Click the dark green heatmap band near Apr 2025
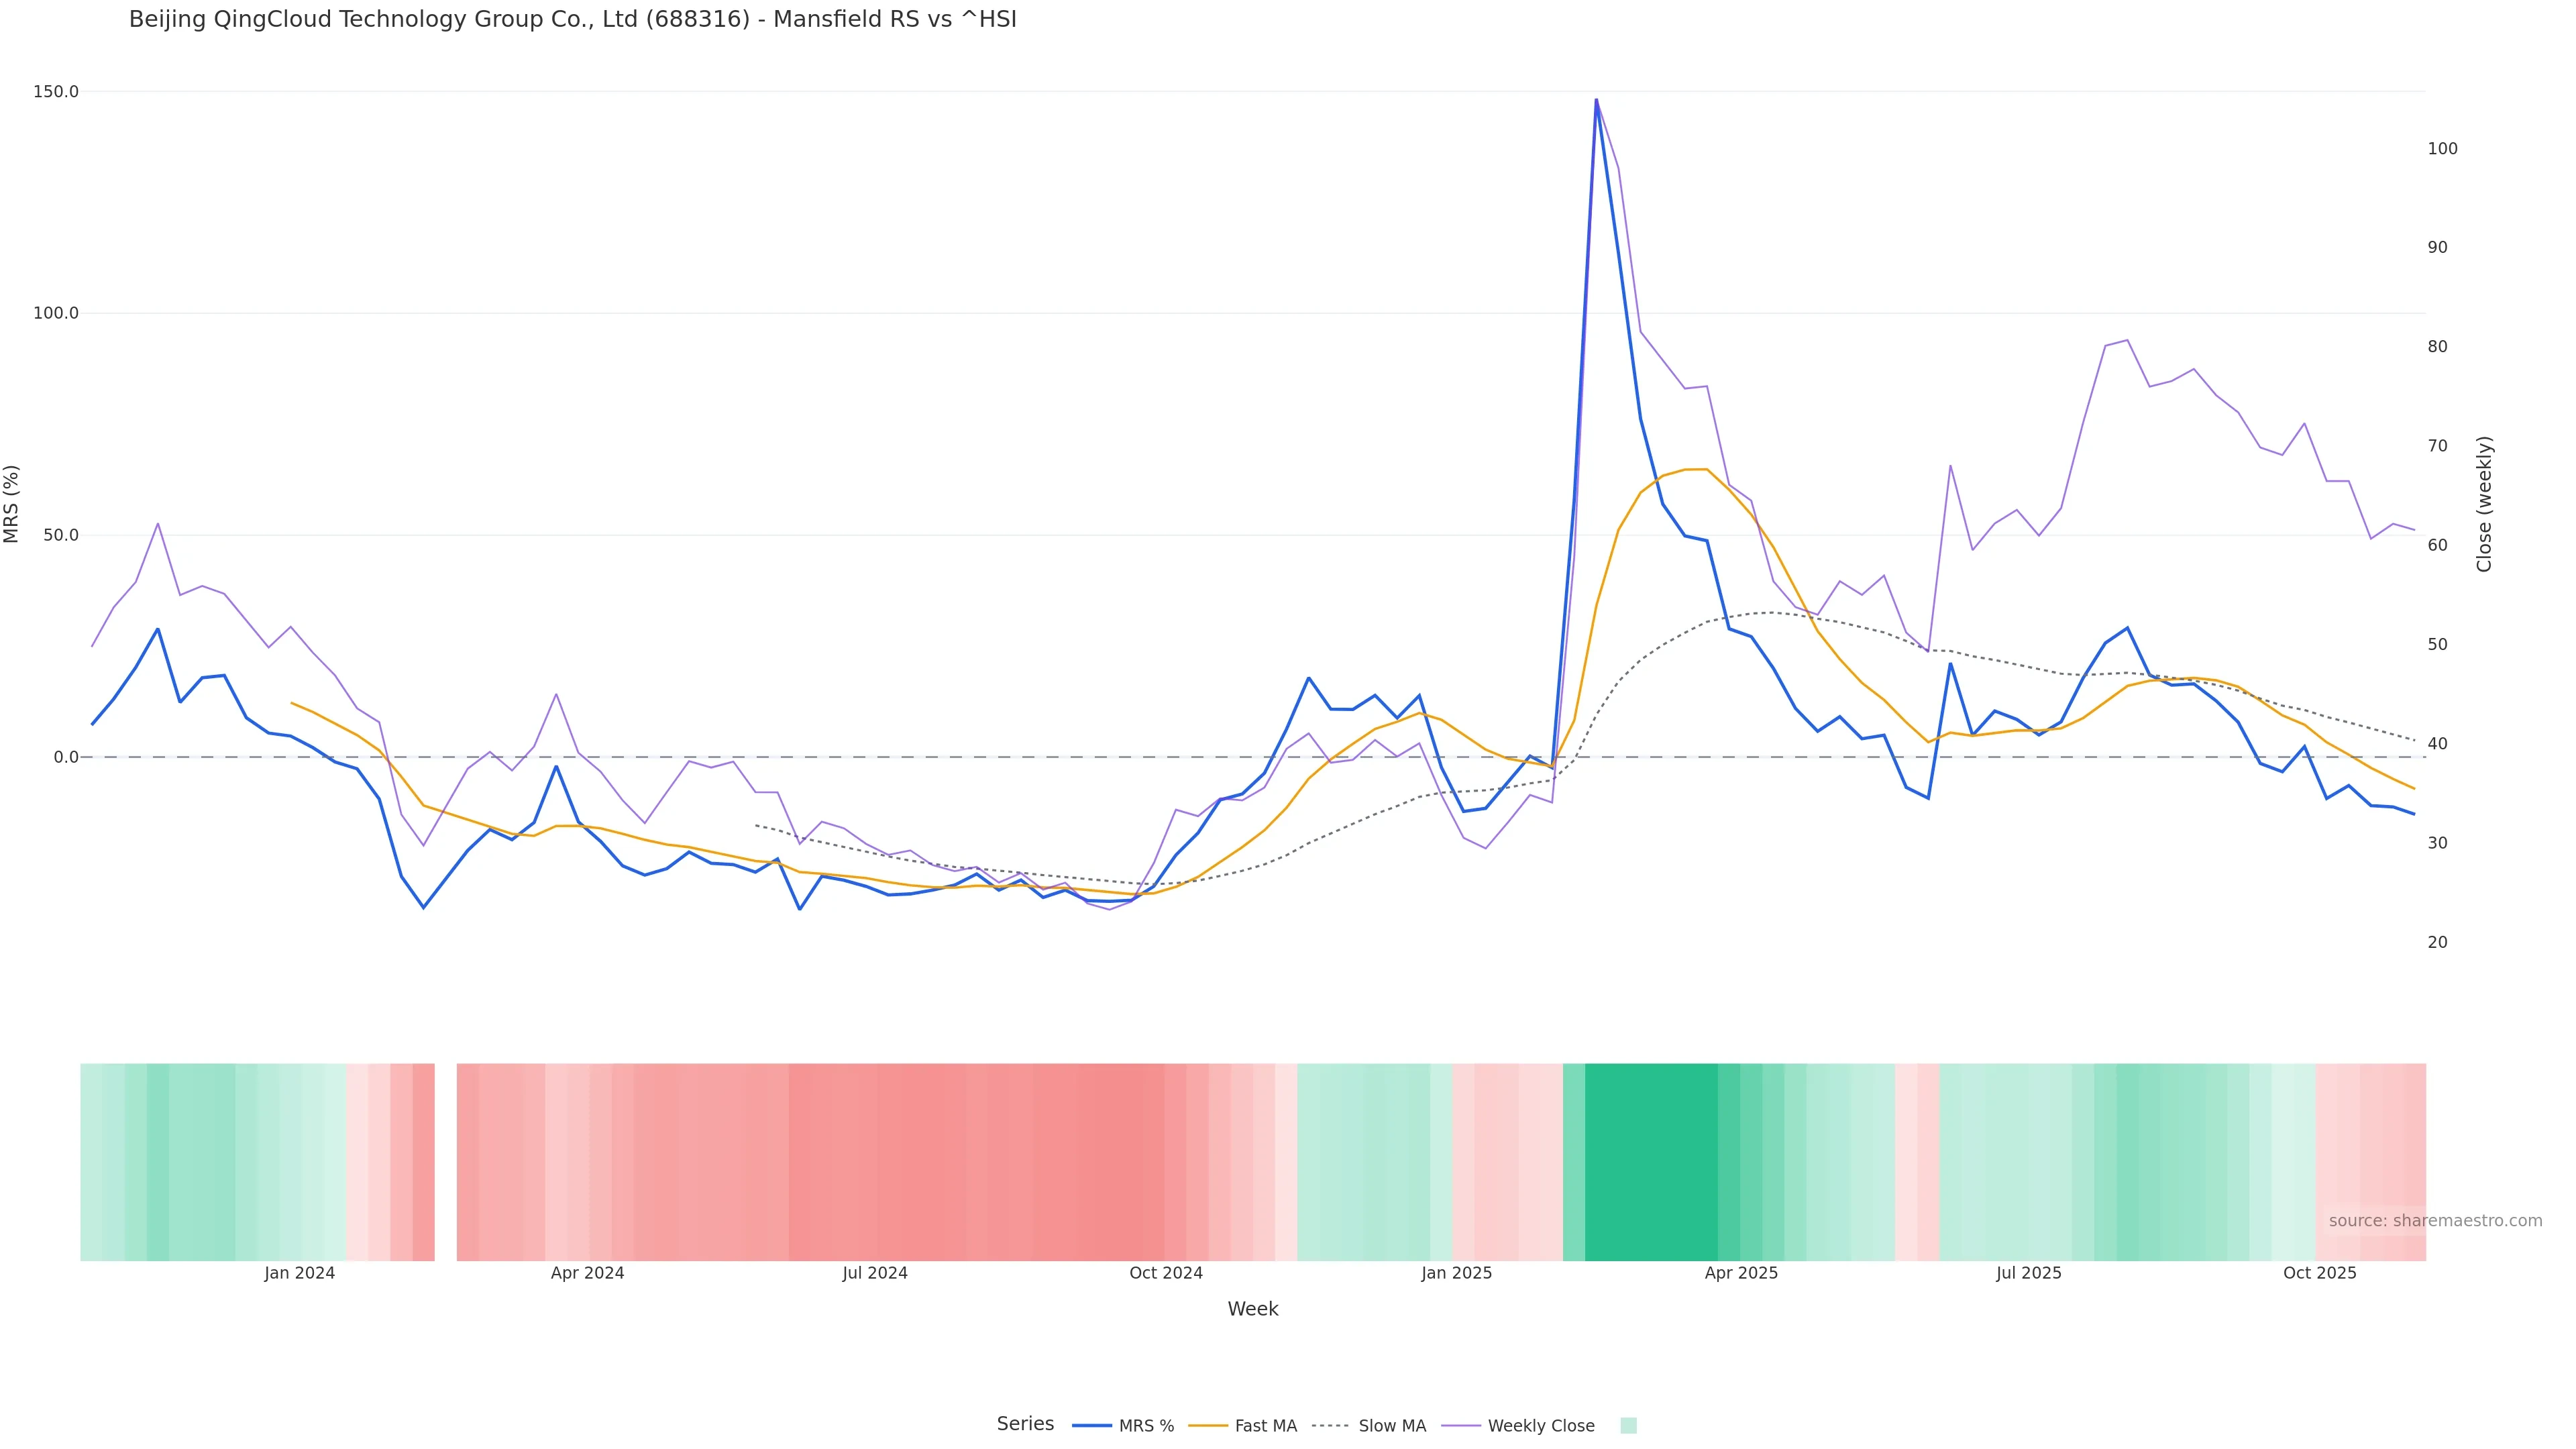The width and height of the screenshot is (2576, 1449). pyautogui.click(x=1650, y=1162)
